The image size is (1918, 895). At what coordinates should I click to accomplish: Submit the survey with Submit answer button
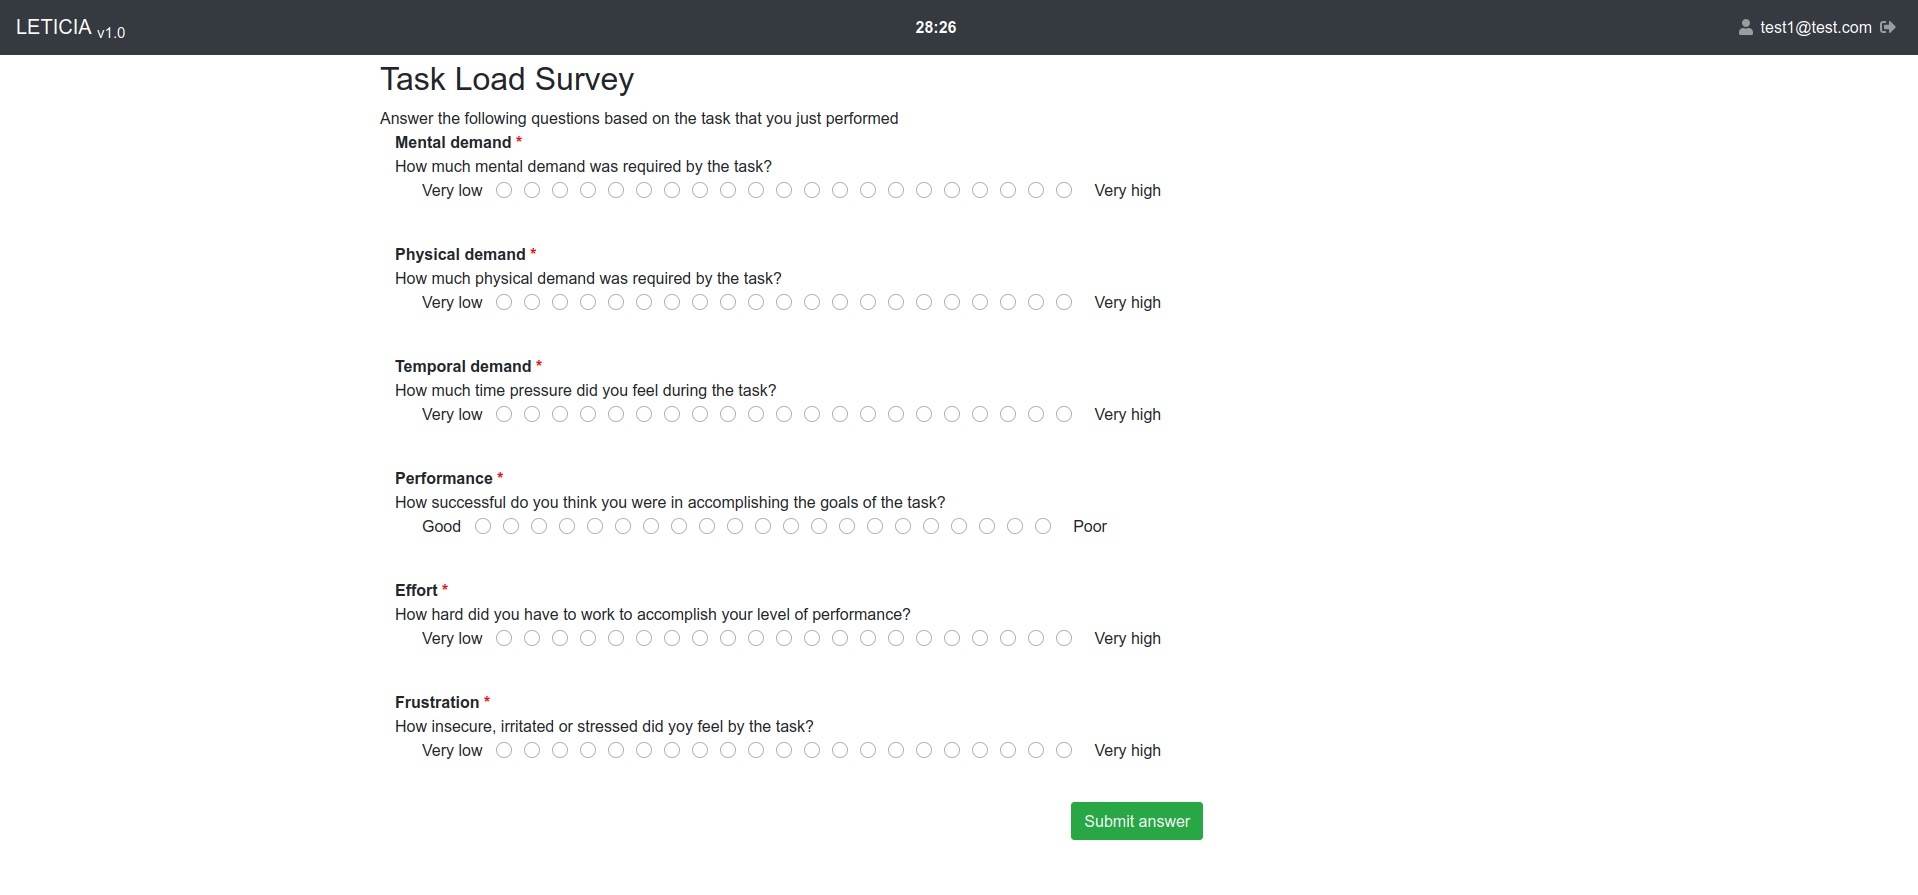click(1137, 821)
